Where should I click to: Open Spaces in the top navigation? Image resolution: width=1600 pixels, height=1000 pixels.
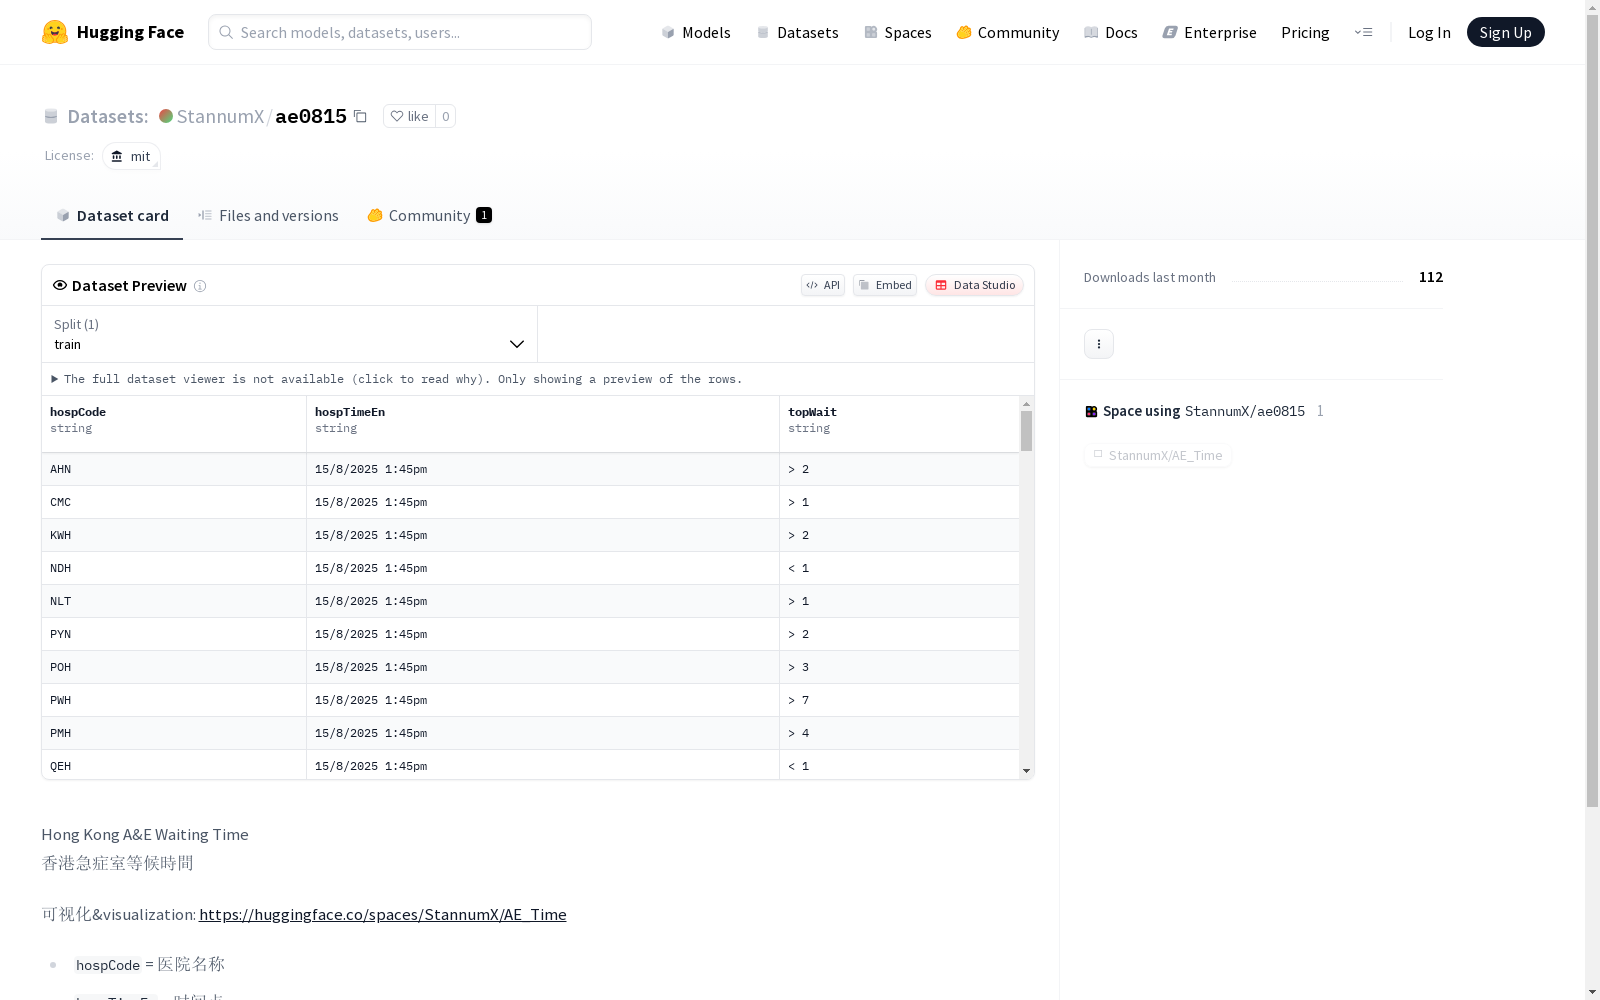(x=898, y=32)
